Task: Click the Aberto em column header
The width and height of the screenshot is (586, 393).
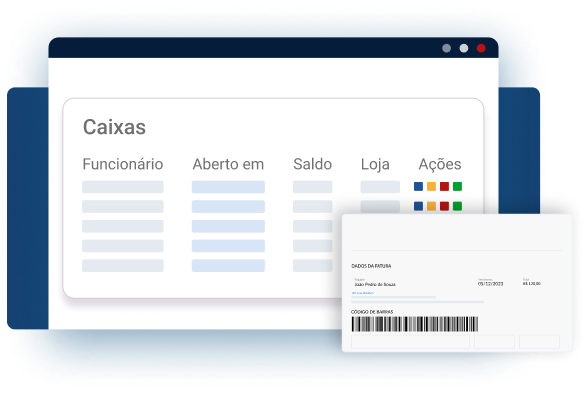Action: point(228,164)
